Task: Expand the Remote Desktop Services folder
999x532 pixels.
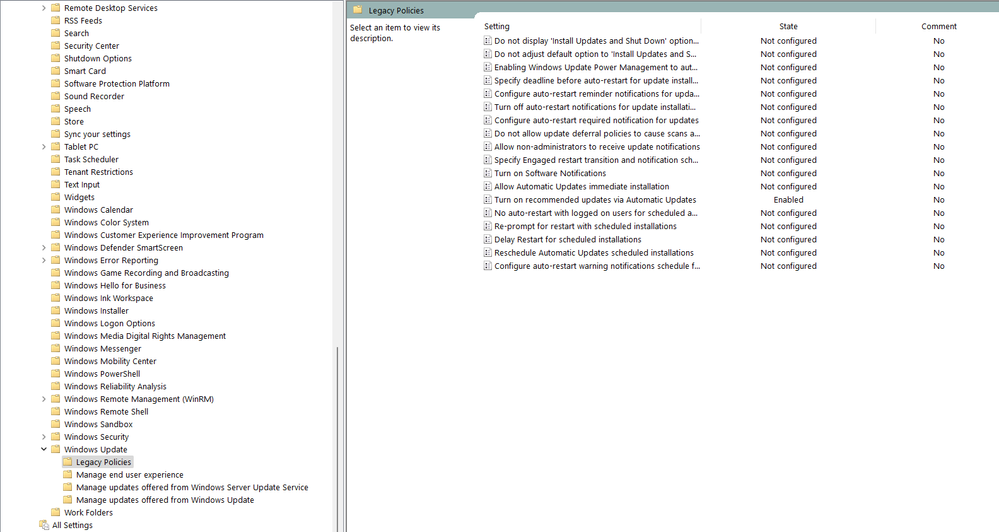Action: tap(43, 8)
